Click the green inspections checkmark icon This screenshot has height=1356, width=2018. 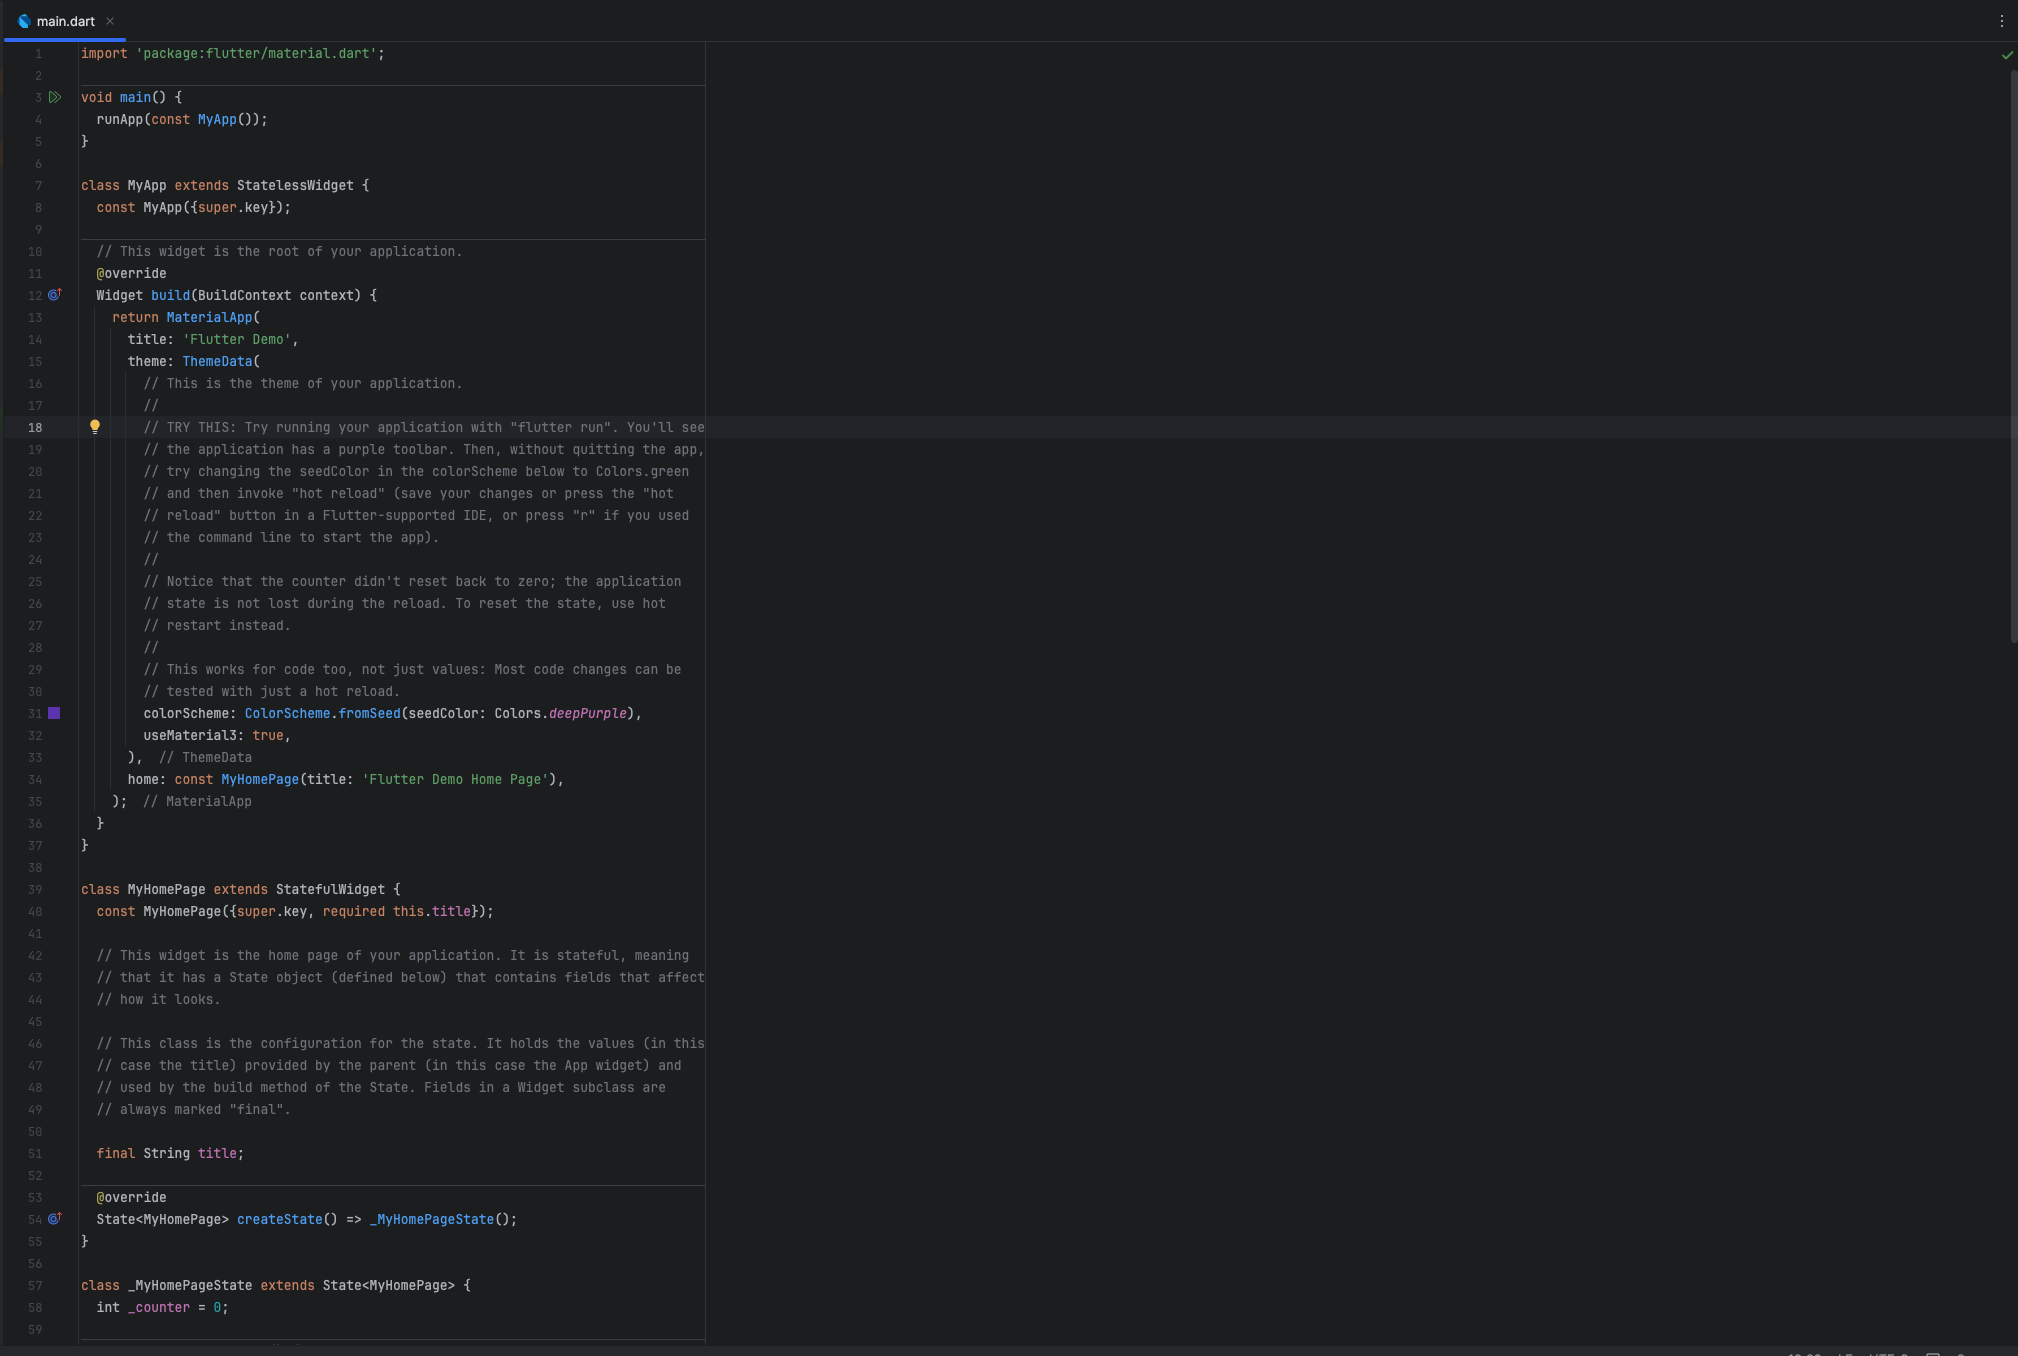click(2006, 55)
